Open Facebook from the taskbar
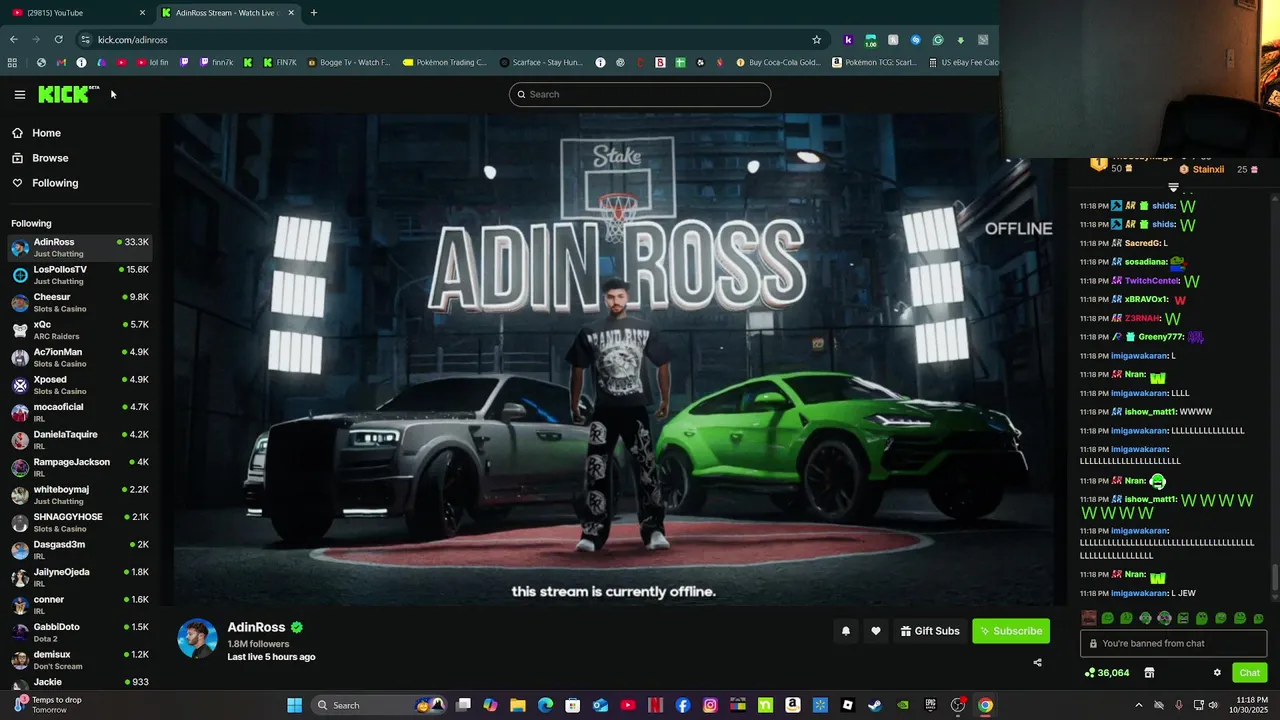The width and height of the screenshot is (1280, 720). tap(683, 705)
